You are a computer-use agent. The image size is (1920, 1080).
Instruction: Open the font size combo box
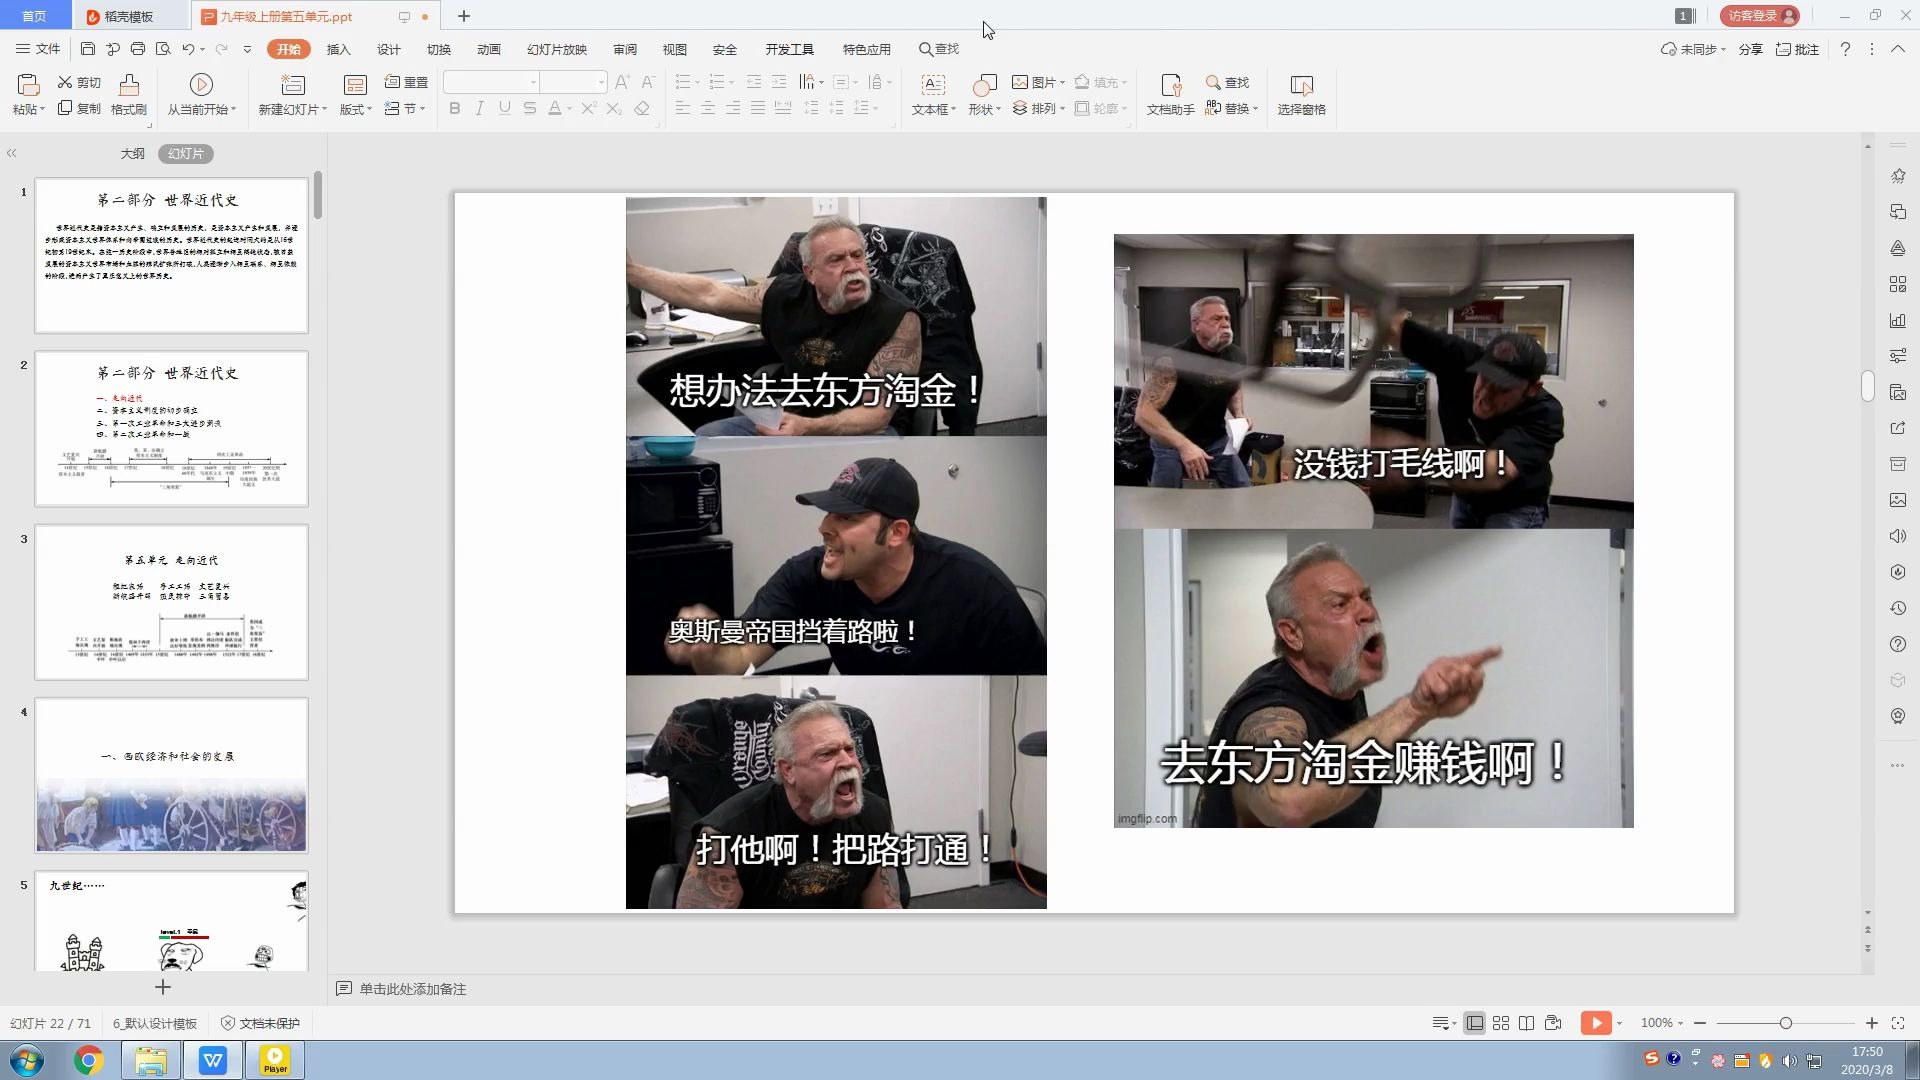point(574,82)
